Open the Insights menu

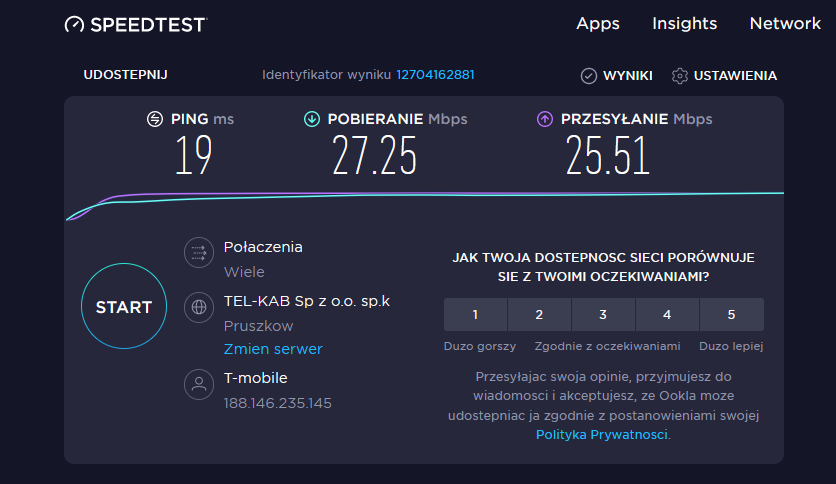click(x=685, y=23)
